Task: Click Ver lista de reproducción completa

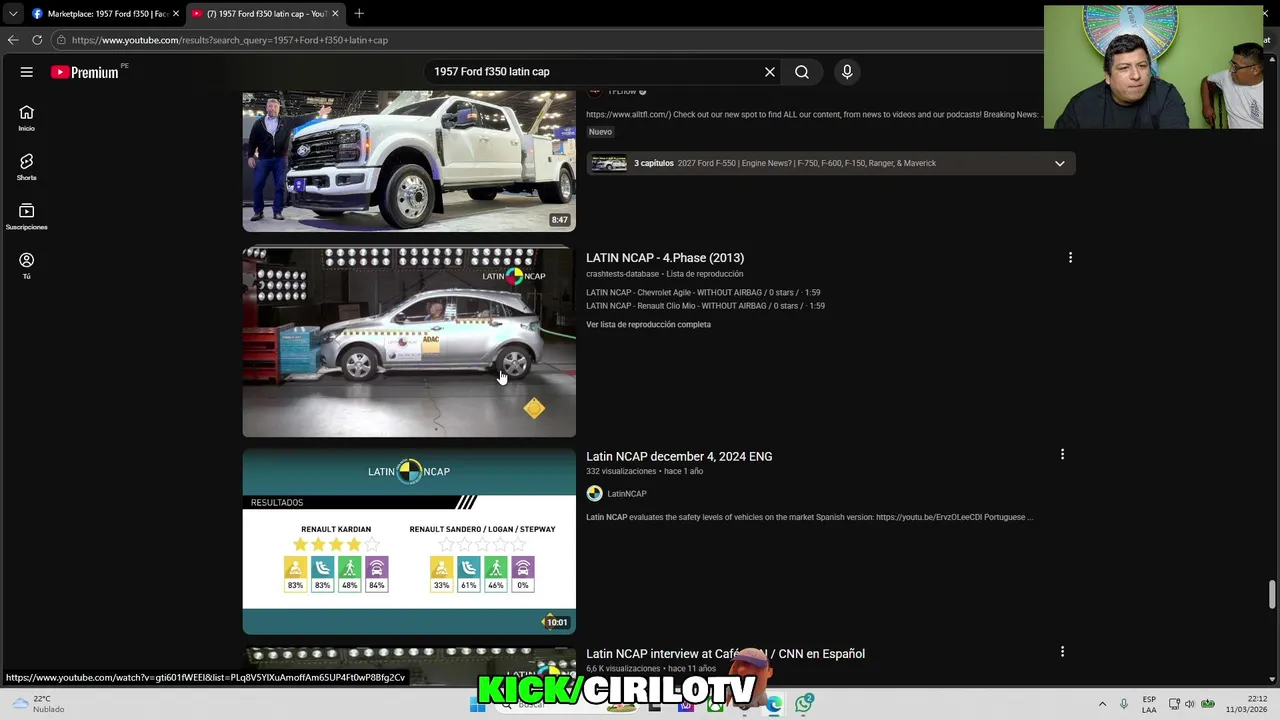Action: tap(648, 324)
